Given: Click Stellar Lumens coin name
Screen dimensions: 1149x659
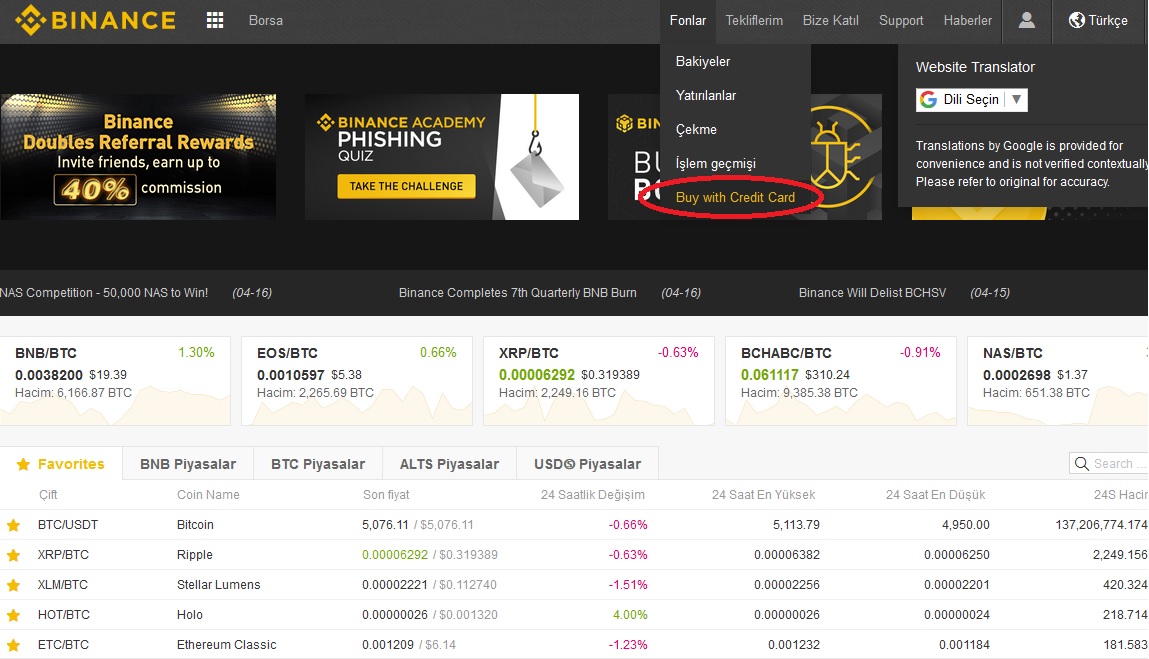Looking at the screenshot, I should pyautogui.click(x=218, y=585).
